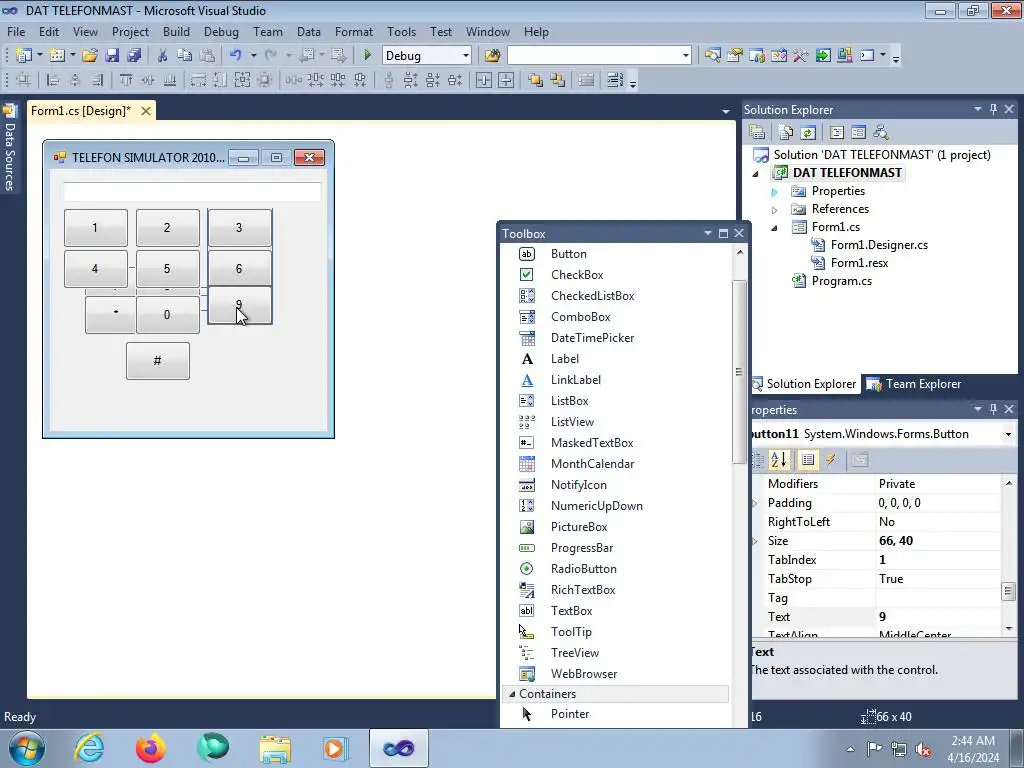This screenshot has height=768, width=1024.
Task: Click button 0 on the form
Action: [x=167, y=315]
